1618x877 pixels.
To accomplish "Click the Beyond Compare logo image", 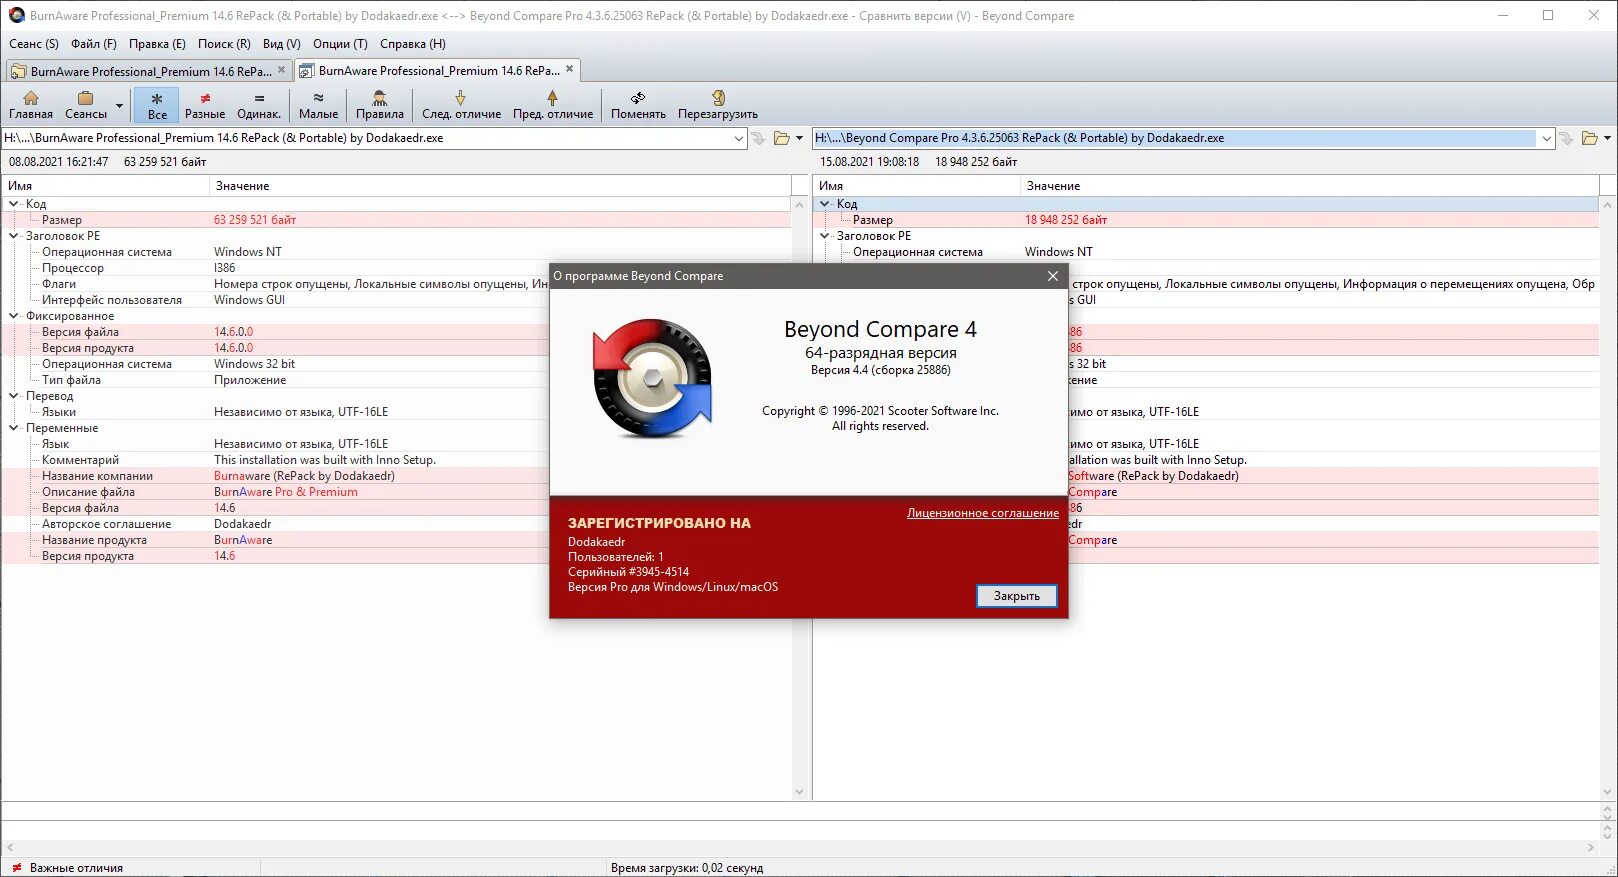I will click(x=652, y=378).
